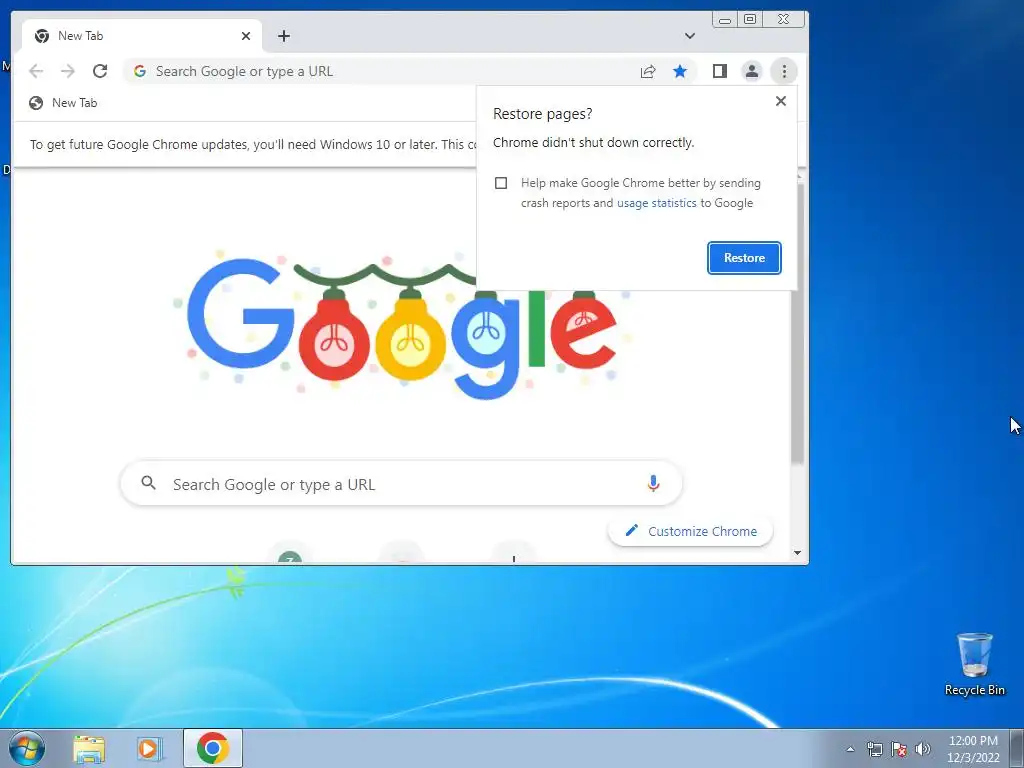Reload the page with the refresh icon
The height and width of the screenshot is (768, 1024).
[x=100, y=71]
